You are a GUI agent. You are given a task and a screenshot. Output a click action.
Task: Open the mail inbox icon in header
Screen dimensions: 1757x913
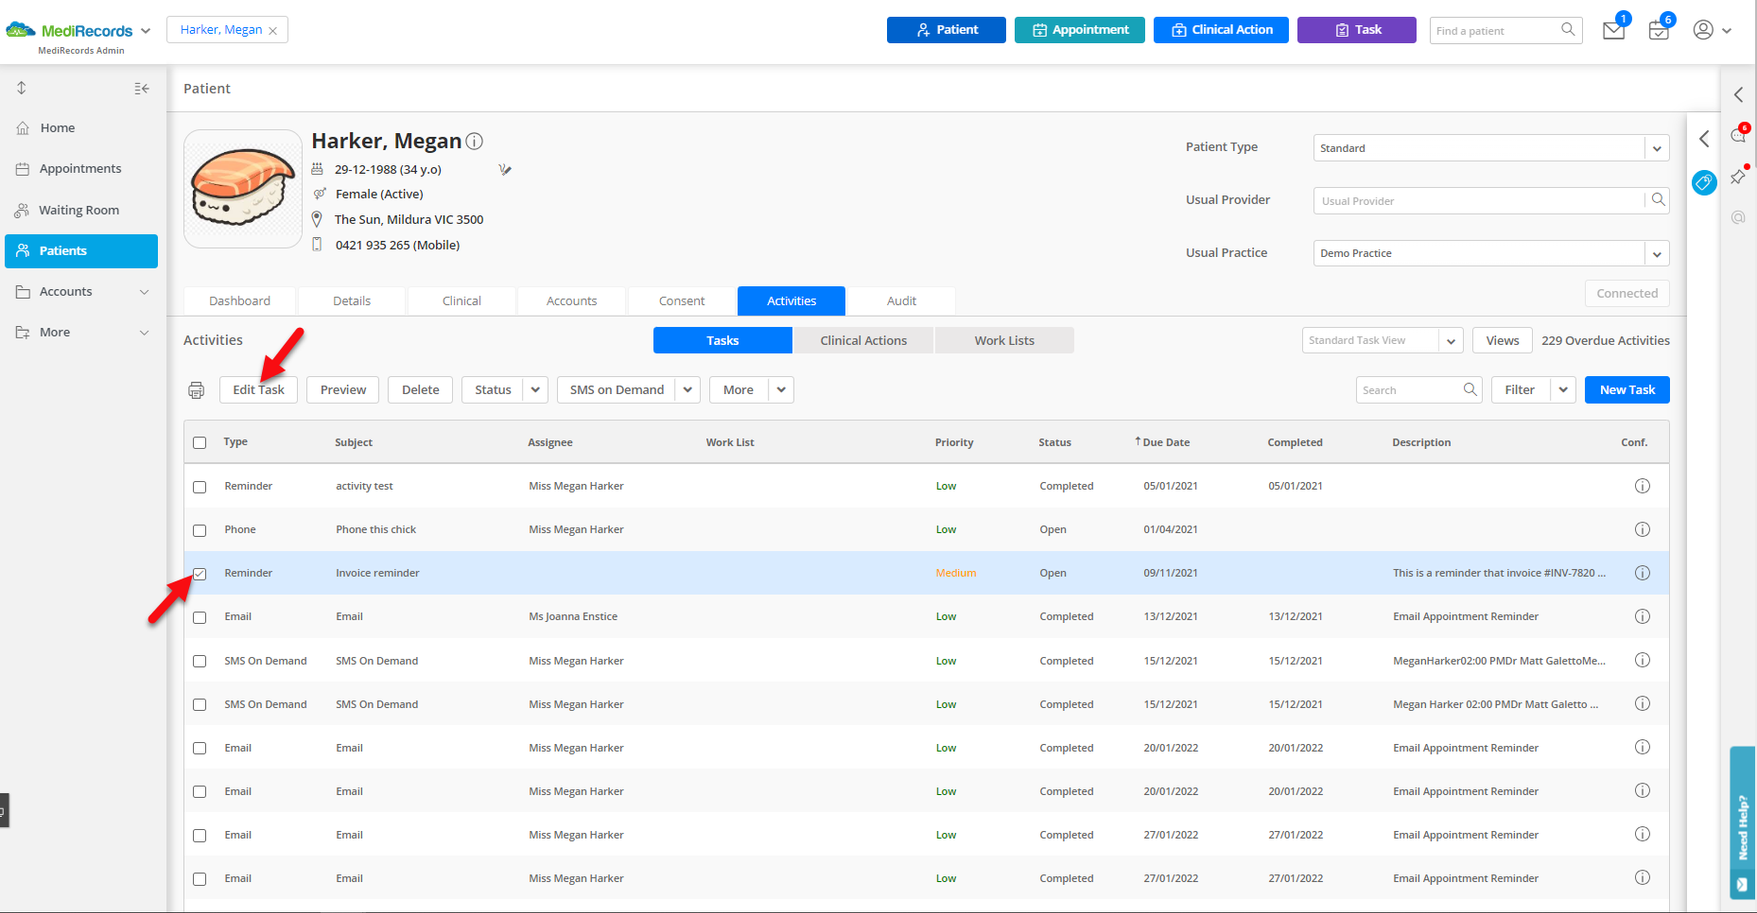[1613, 31]
